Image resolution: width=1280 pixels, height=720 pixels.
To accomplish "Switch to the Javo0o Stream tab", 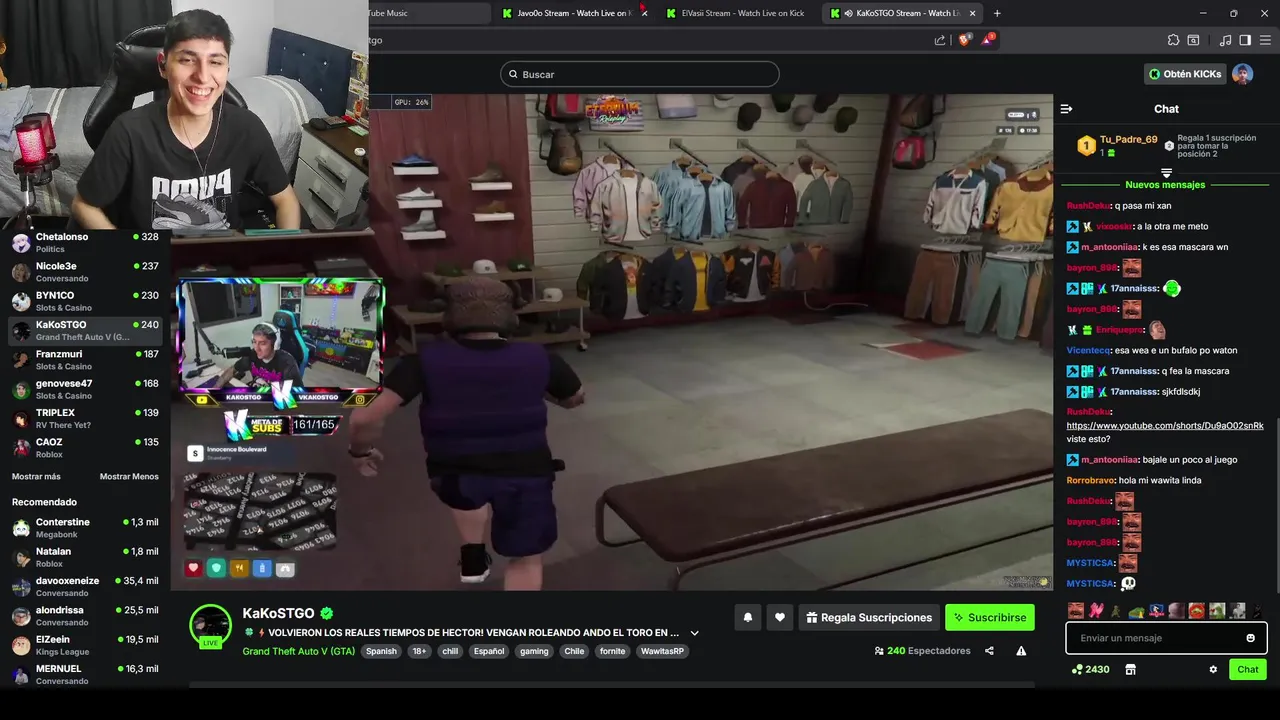I will tap(572, 13).
